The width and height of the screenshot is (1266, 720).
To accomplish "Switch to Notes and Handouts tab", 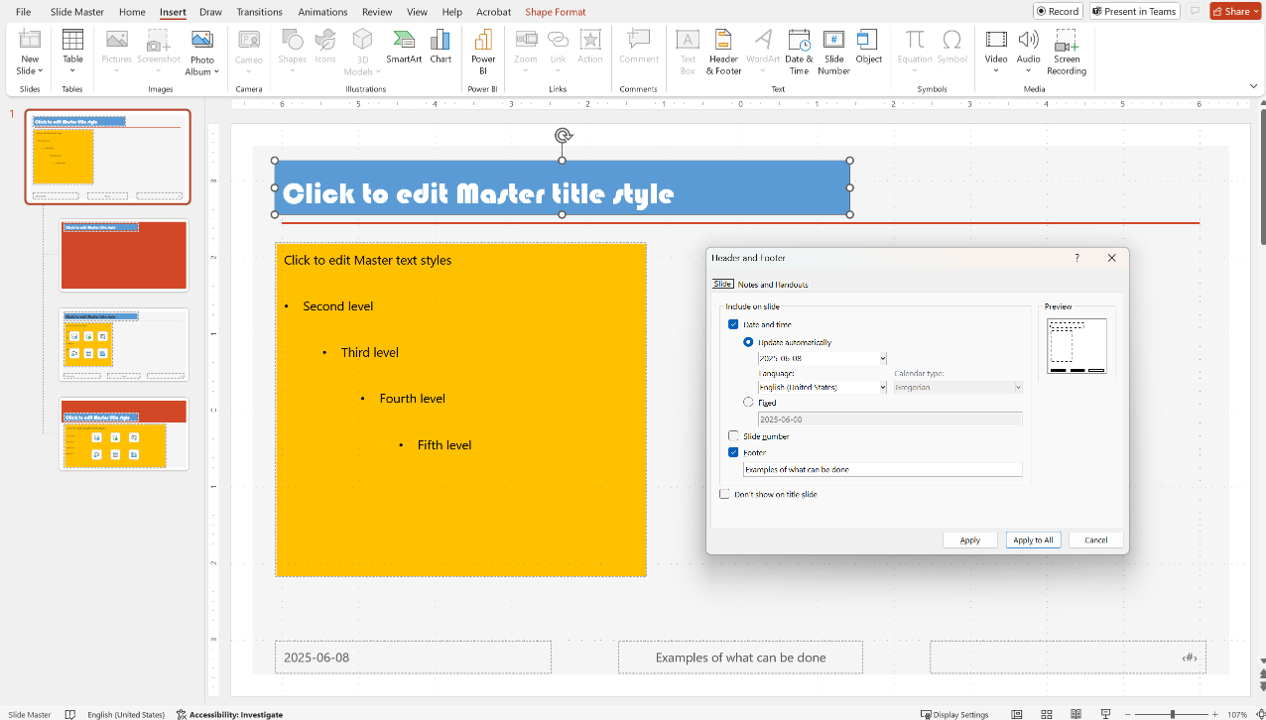I will [772, 285].
